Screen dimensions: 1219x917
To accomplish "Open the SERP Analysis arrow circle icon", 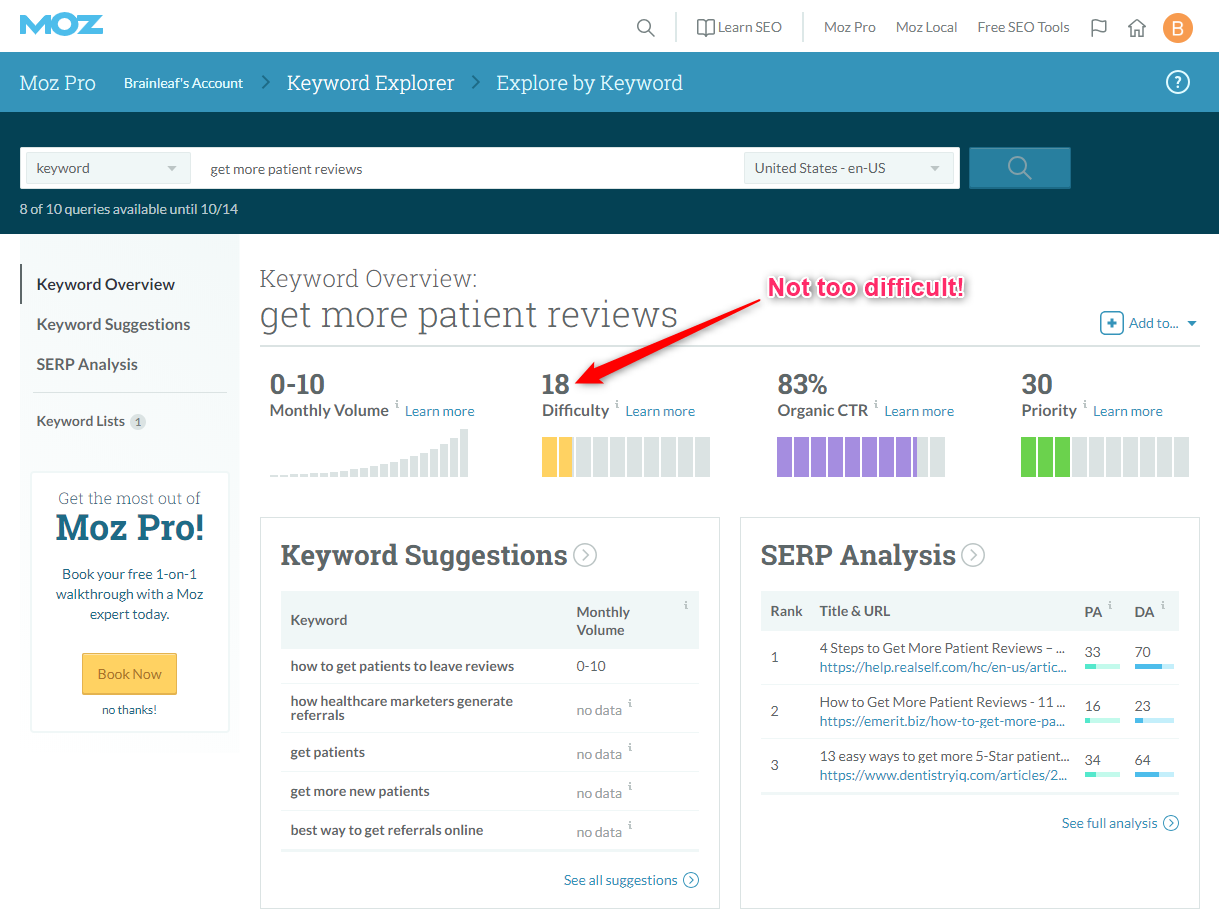I will tap(973, 555).
